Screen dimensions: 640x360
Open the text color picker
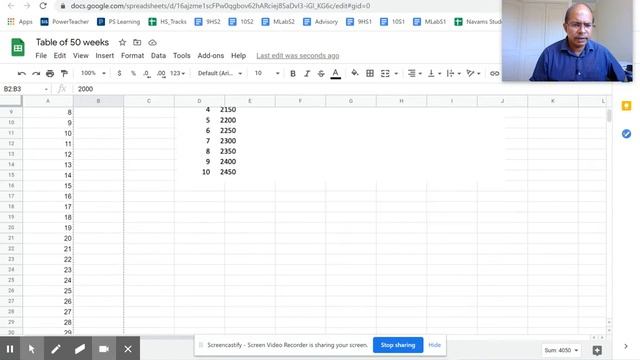pyautogui.click(x=336, y=73)
